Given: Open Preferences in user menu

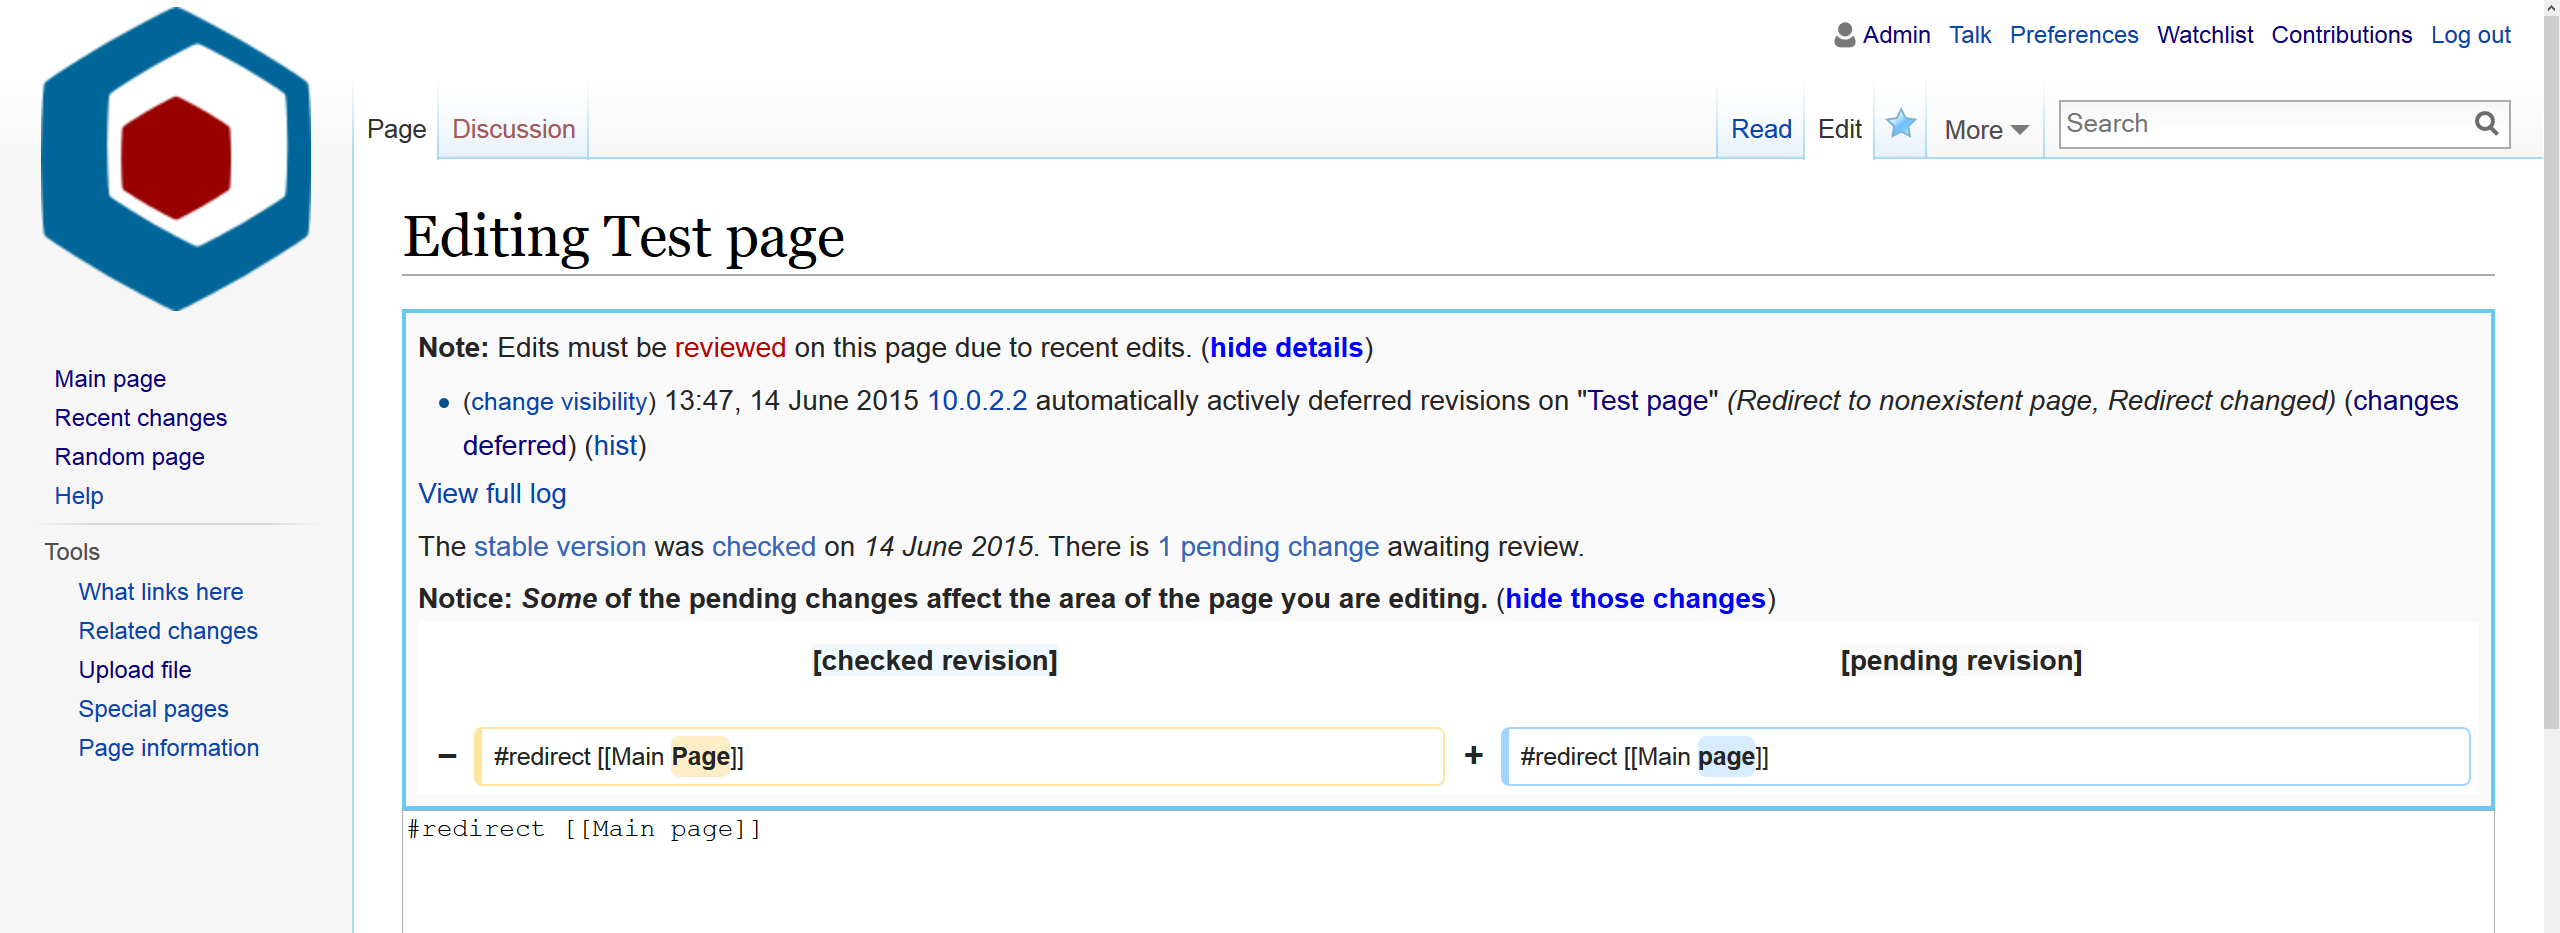Looking at the screenshot, I should [2073, 35].
